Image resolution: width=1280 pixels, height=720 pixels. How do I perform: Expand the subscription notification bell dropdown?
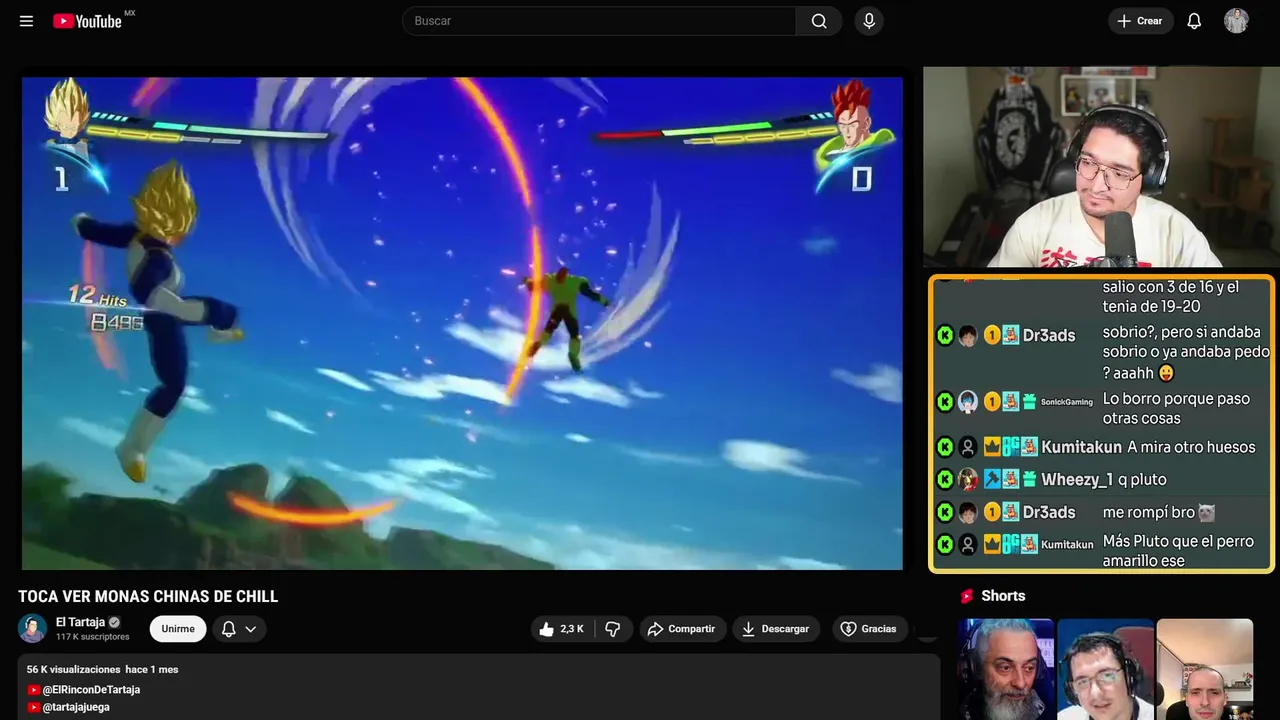[239, 629]
